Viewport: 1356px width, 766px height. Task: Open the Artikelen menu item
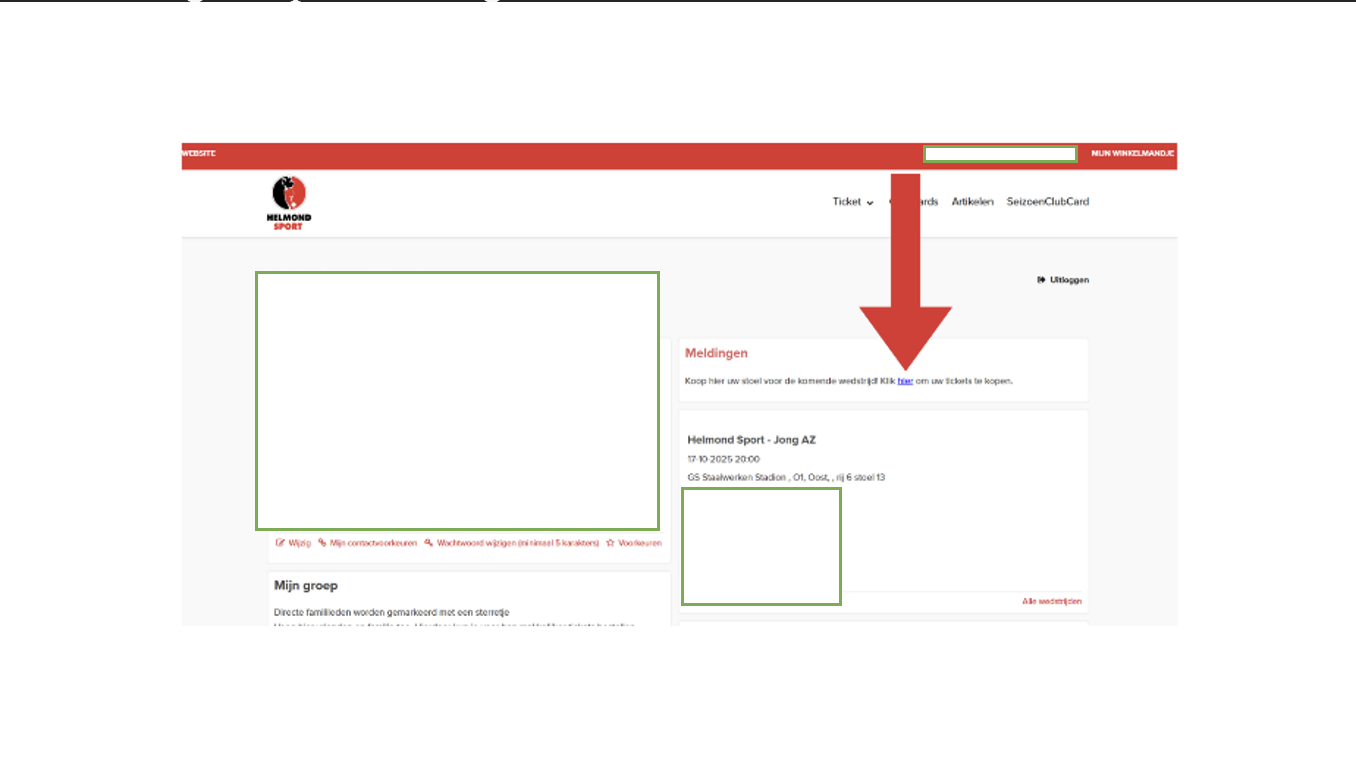(x=972, y=202)
